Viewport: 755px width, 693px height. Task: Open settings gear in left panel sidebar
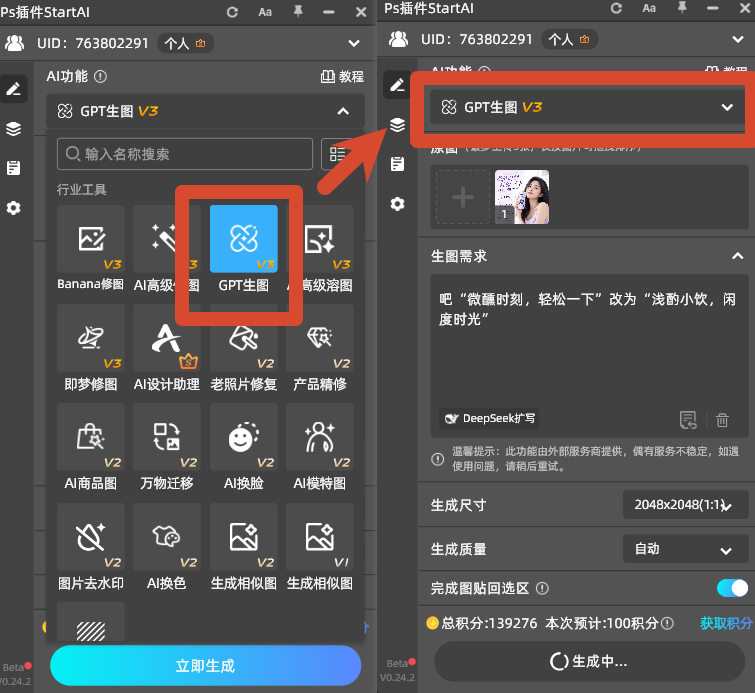tap(13, 208)
